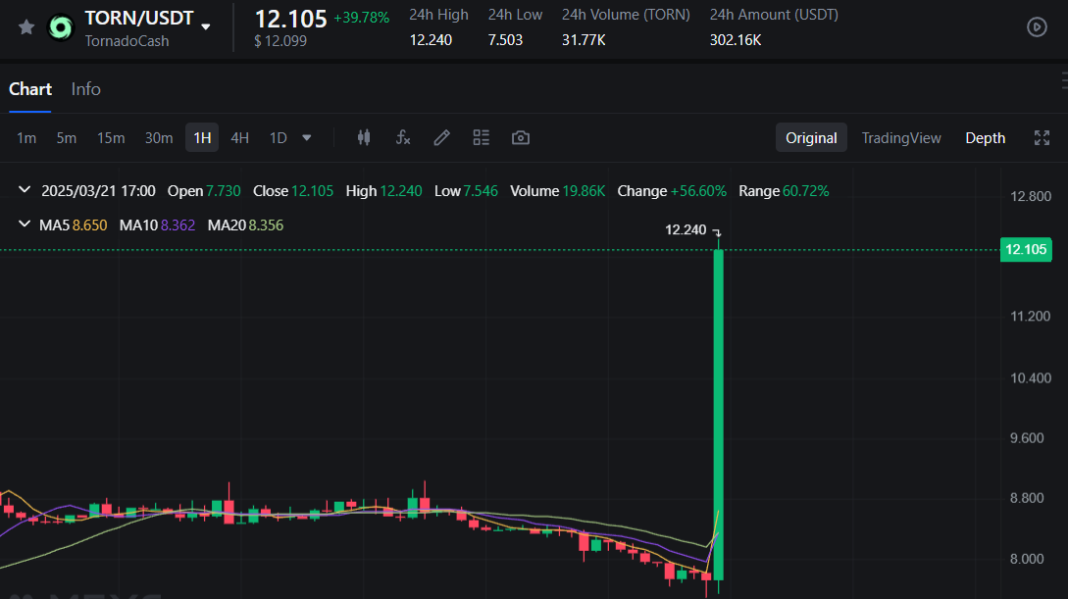This screenshot has height=599, width=1068.
Task: Collapse the OHLC data row chevron
Action: [x=24, y=191]
